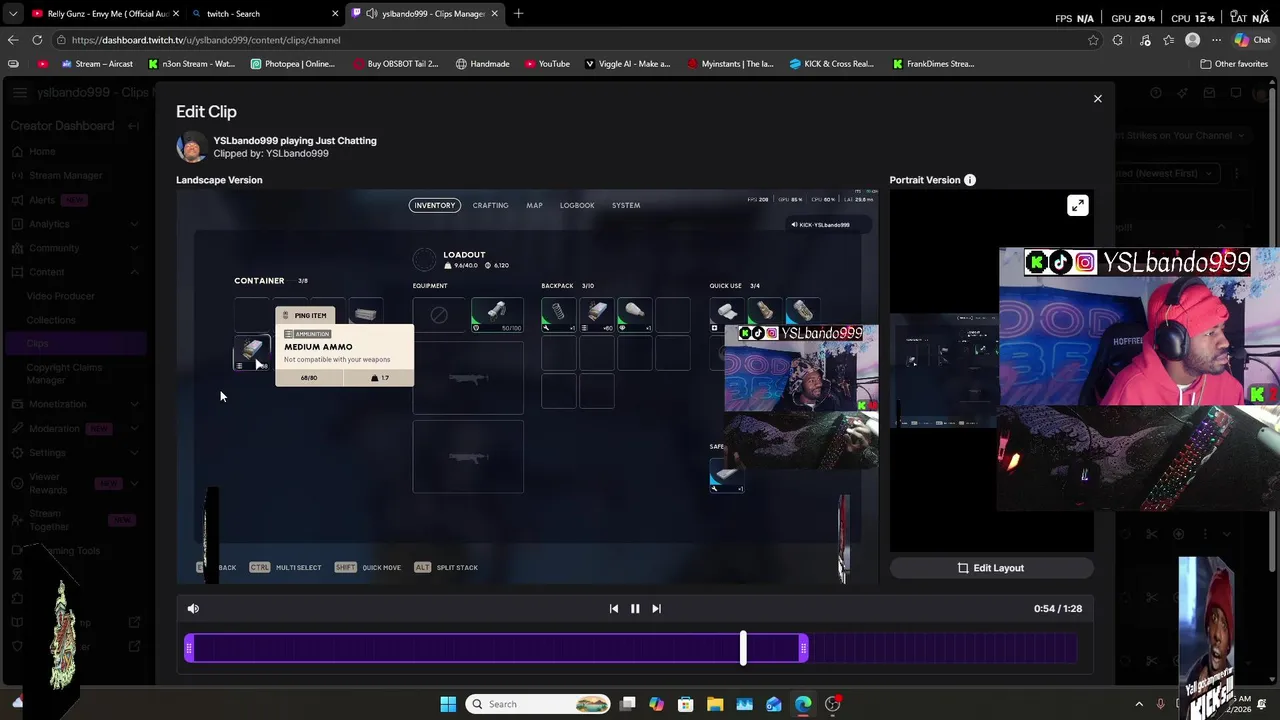Mute the clip preview volume
This screenshot has height=720, width=1280.
(x=193, y=608)
